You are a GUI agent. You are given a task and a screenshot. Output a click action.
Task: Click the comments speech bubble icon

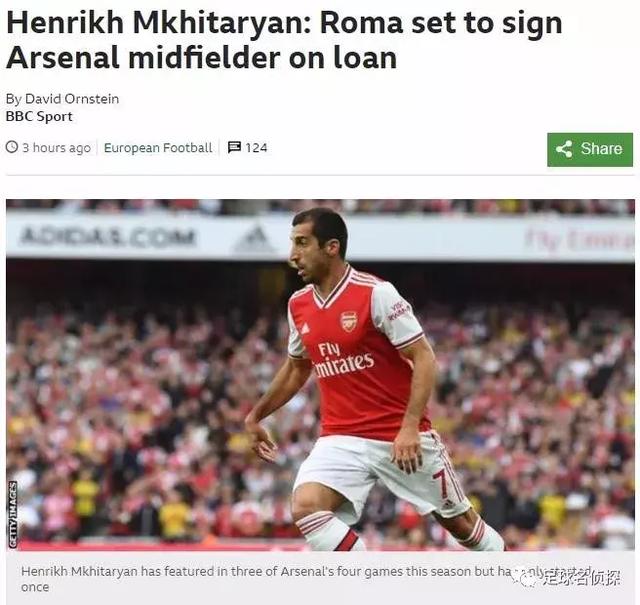coord(234,147)
